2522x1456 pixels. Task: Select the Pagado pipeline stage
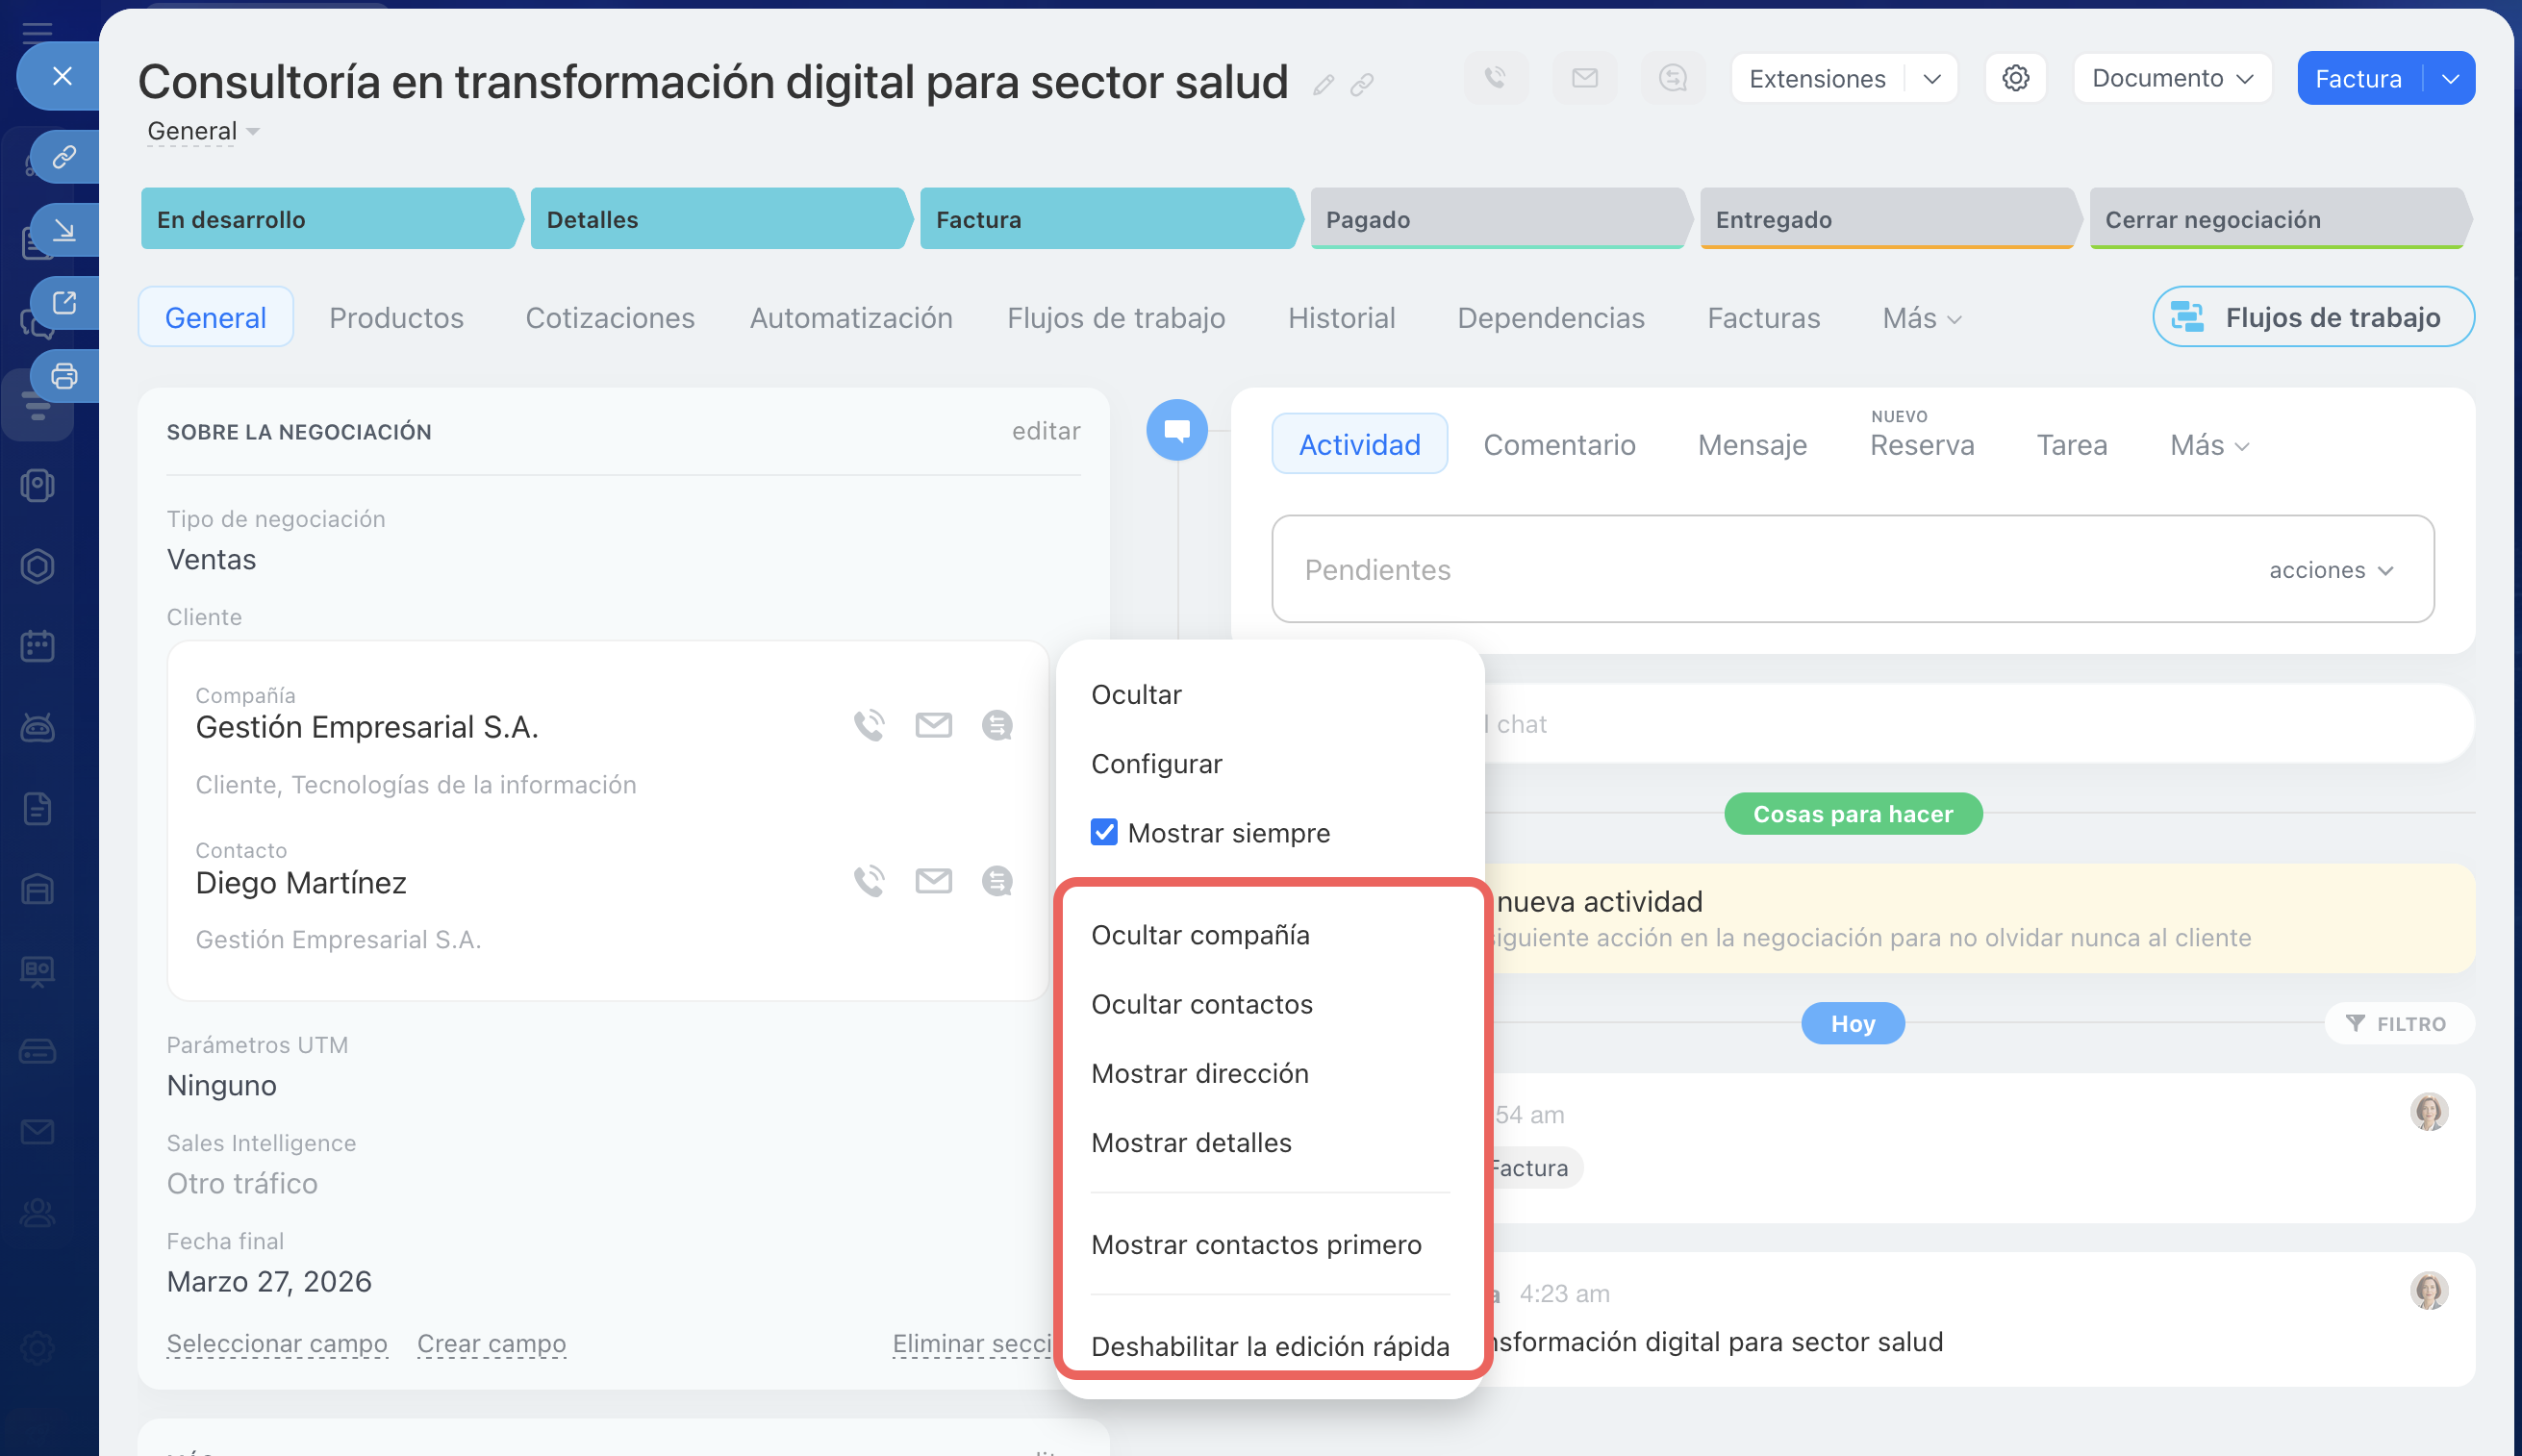[1495, 220]
